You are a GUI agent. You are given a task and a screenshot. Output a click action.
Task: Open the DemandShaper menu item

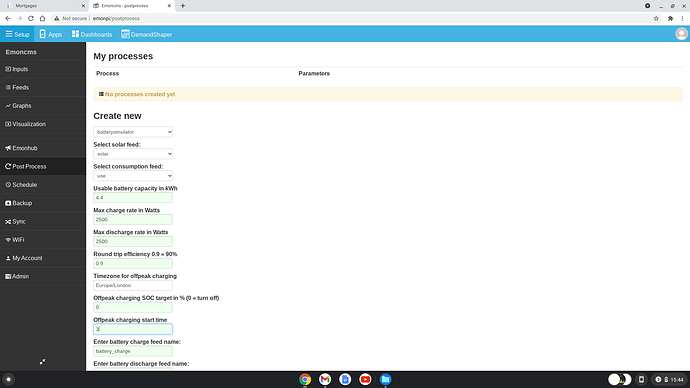[147, 34]
